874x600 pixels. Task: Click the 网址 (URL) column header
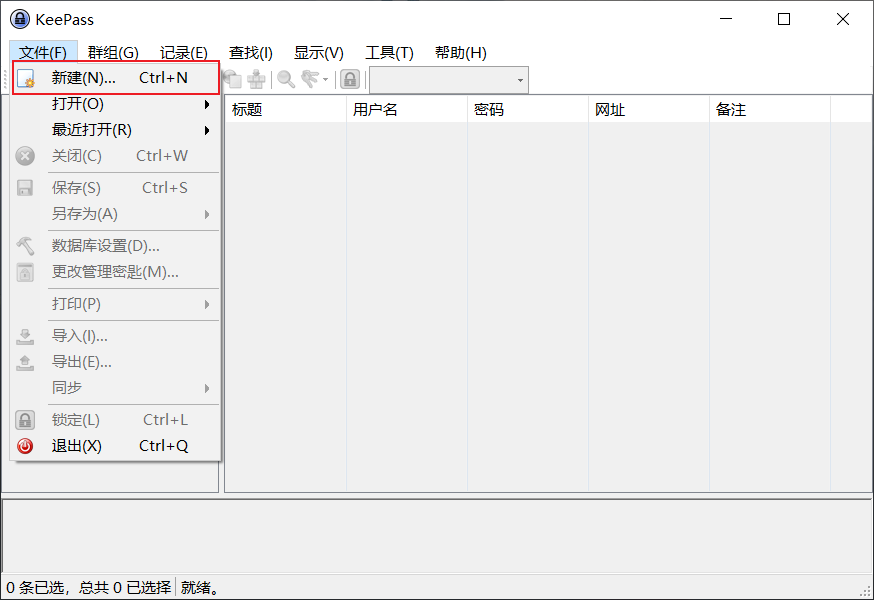pos(648,110)
